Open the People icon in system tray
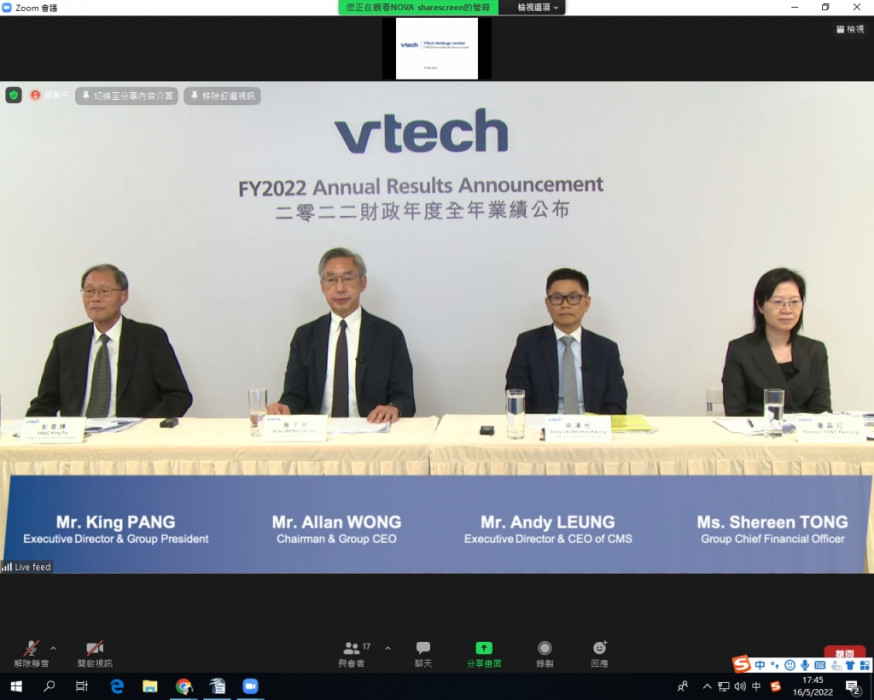 click(683, 686)
